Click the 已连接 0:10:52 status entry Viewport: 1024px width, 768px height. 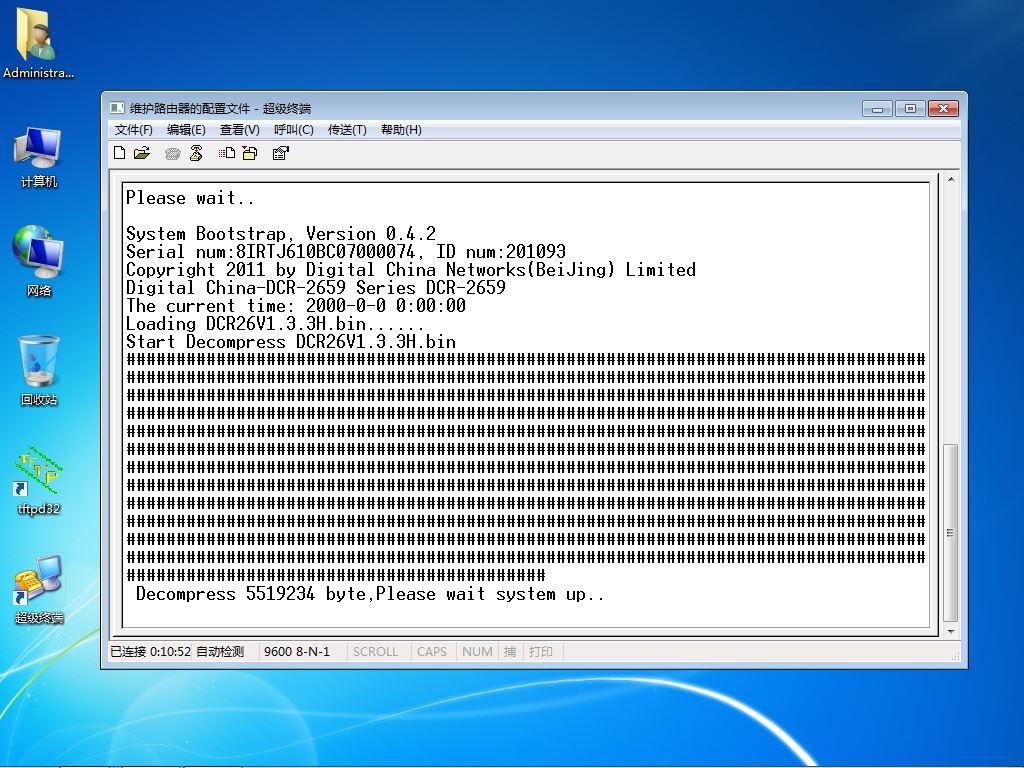[150, 651]
